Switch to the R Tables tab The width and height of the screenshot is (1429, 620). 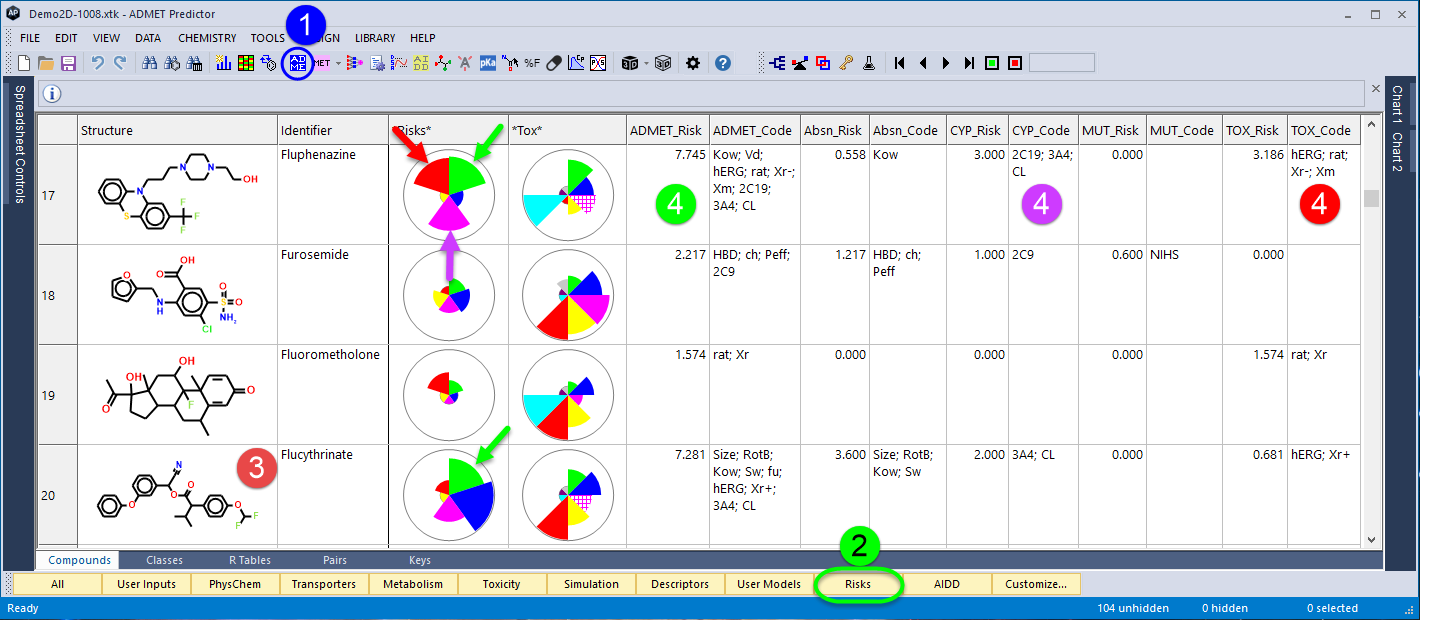tap(250, 560)
